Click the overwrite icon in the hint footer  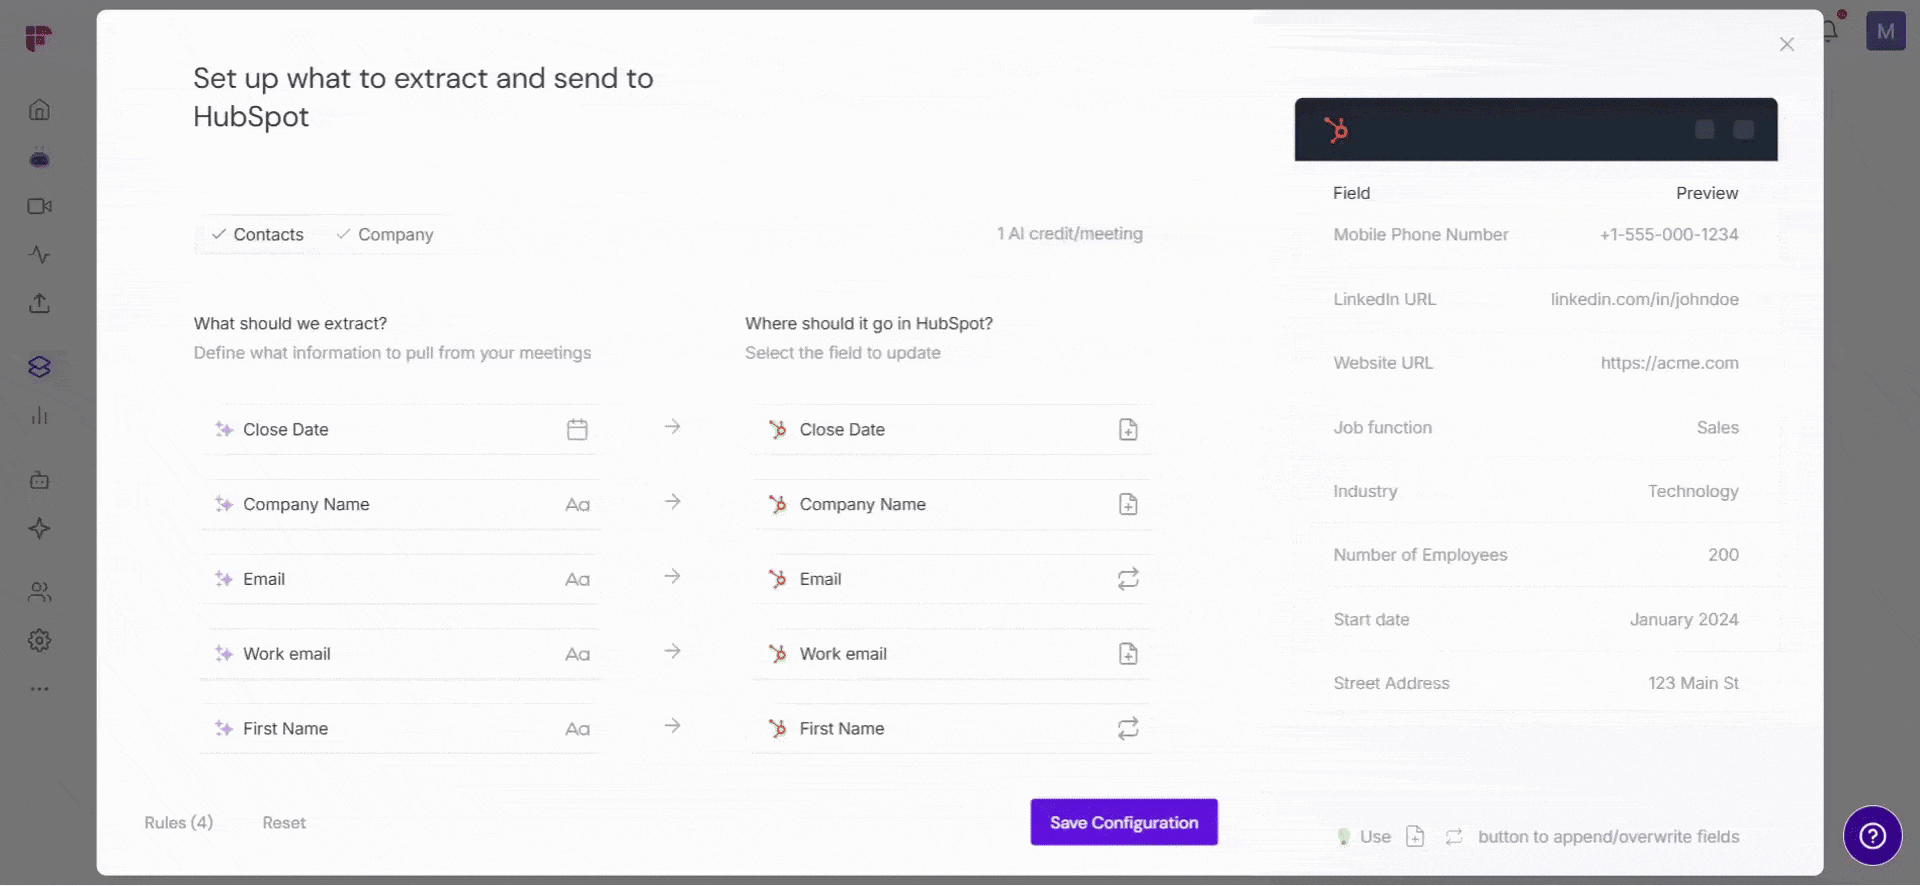pos(1454,837)
